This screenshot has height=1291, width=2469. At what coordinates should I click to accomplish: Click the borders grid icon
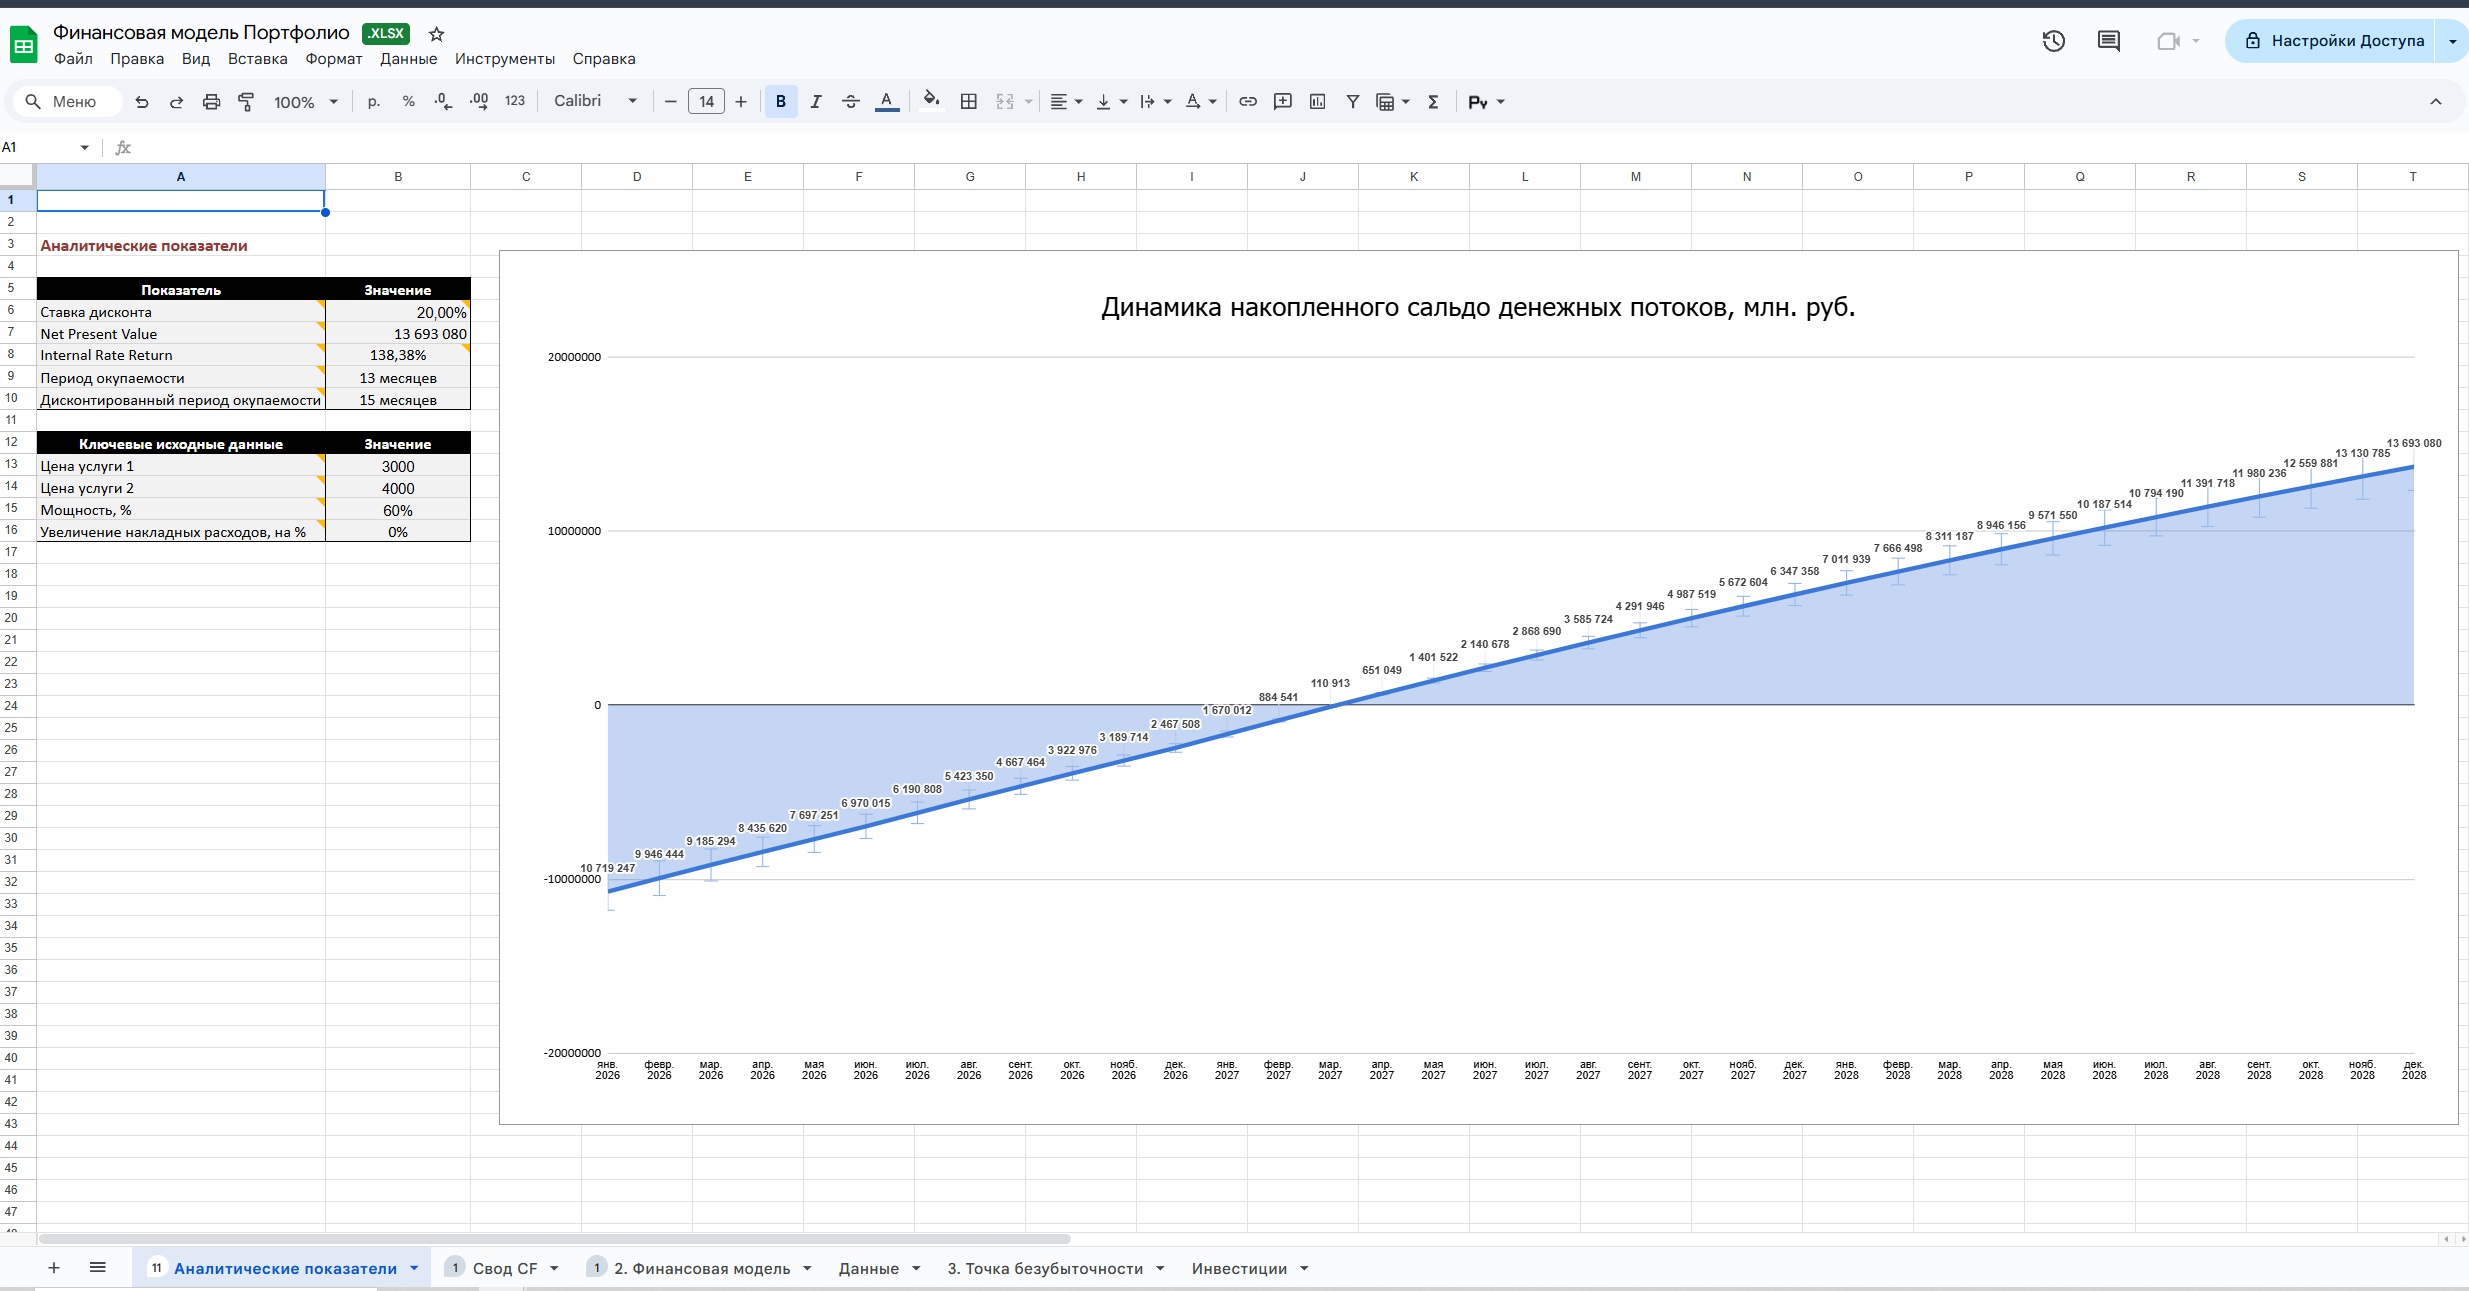tap(968, 102)
